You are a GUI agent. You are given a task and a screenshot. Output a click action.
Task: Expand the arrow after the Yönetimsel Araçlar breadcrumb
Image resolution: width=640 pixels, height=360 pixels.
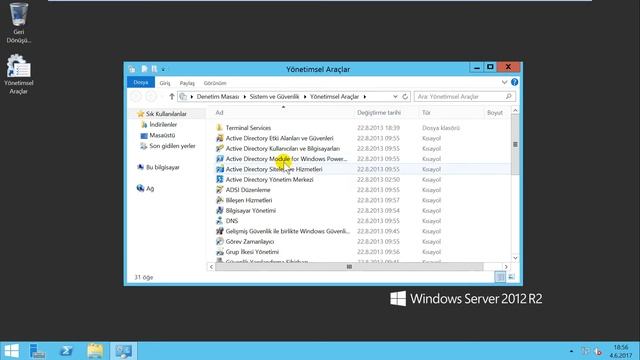click(364, 97)
